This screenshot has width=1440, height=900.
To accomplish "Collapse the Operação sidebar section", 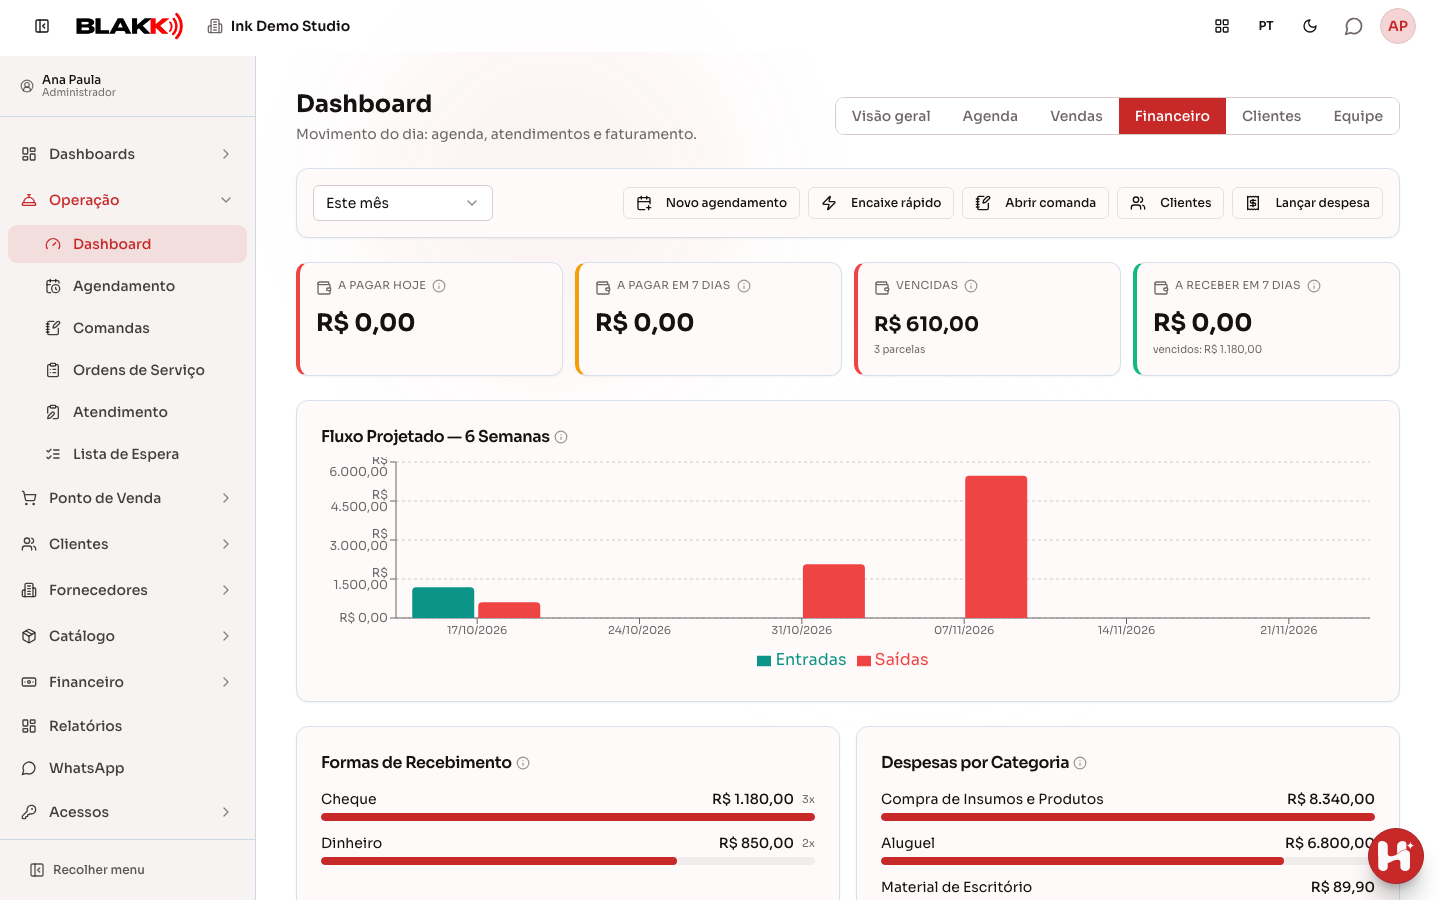I will (127, 200).
